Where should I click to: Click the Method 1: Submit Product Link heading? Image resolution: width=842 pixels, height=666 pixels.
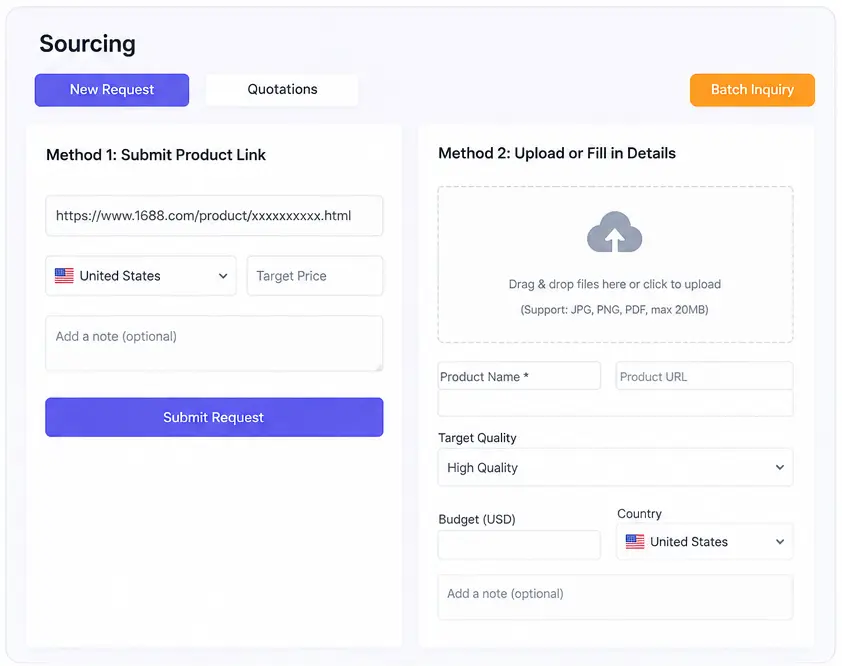point(156,155)
